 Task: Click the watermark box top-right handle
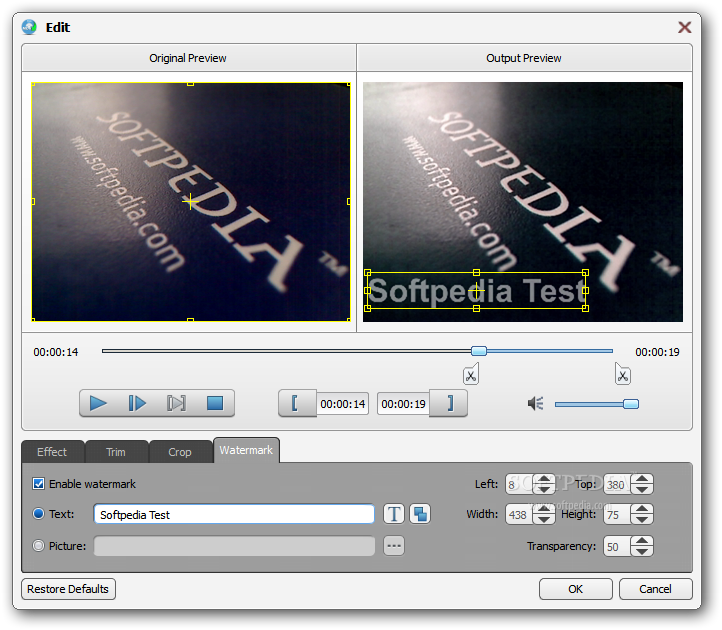585,273
